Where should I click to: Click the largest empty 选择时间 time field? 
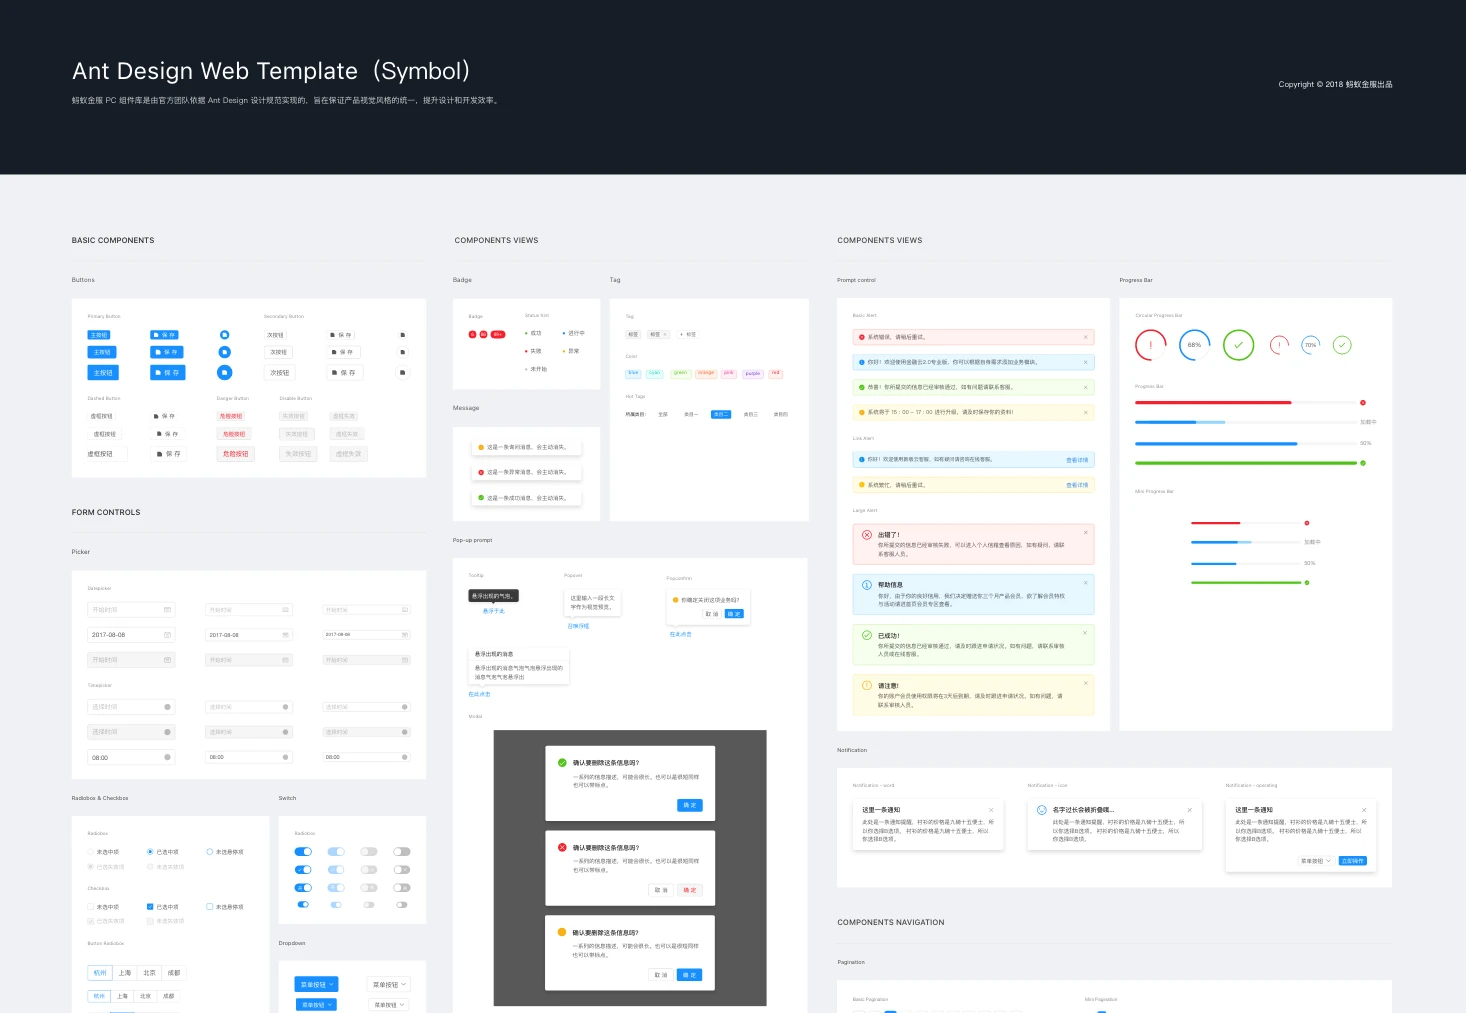(x=131, y=707)
